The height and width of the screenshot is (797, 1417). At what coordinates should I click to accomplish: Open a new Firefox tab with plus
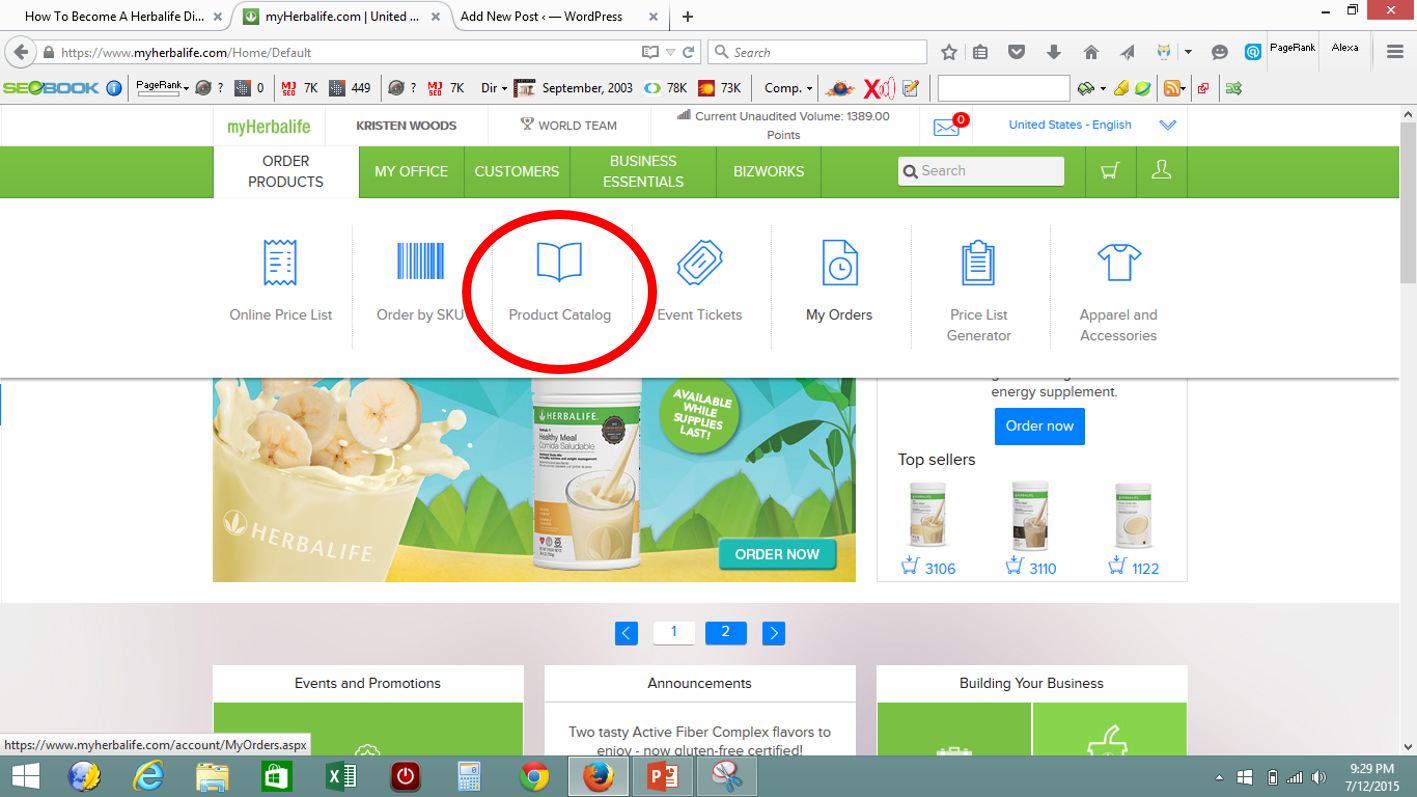click(688, 16)
